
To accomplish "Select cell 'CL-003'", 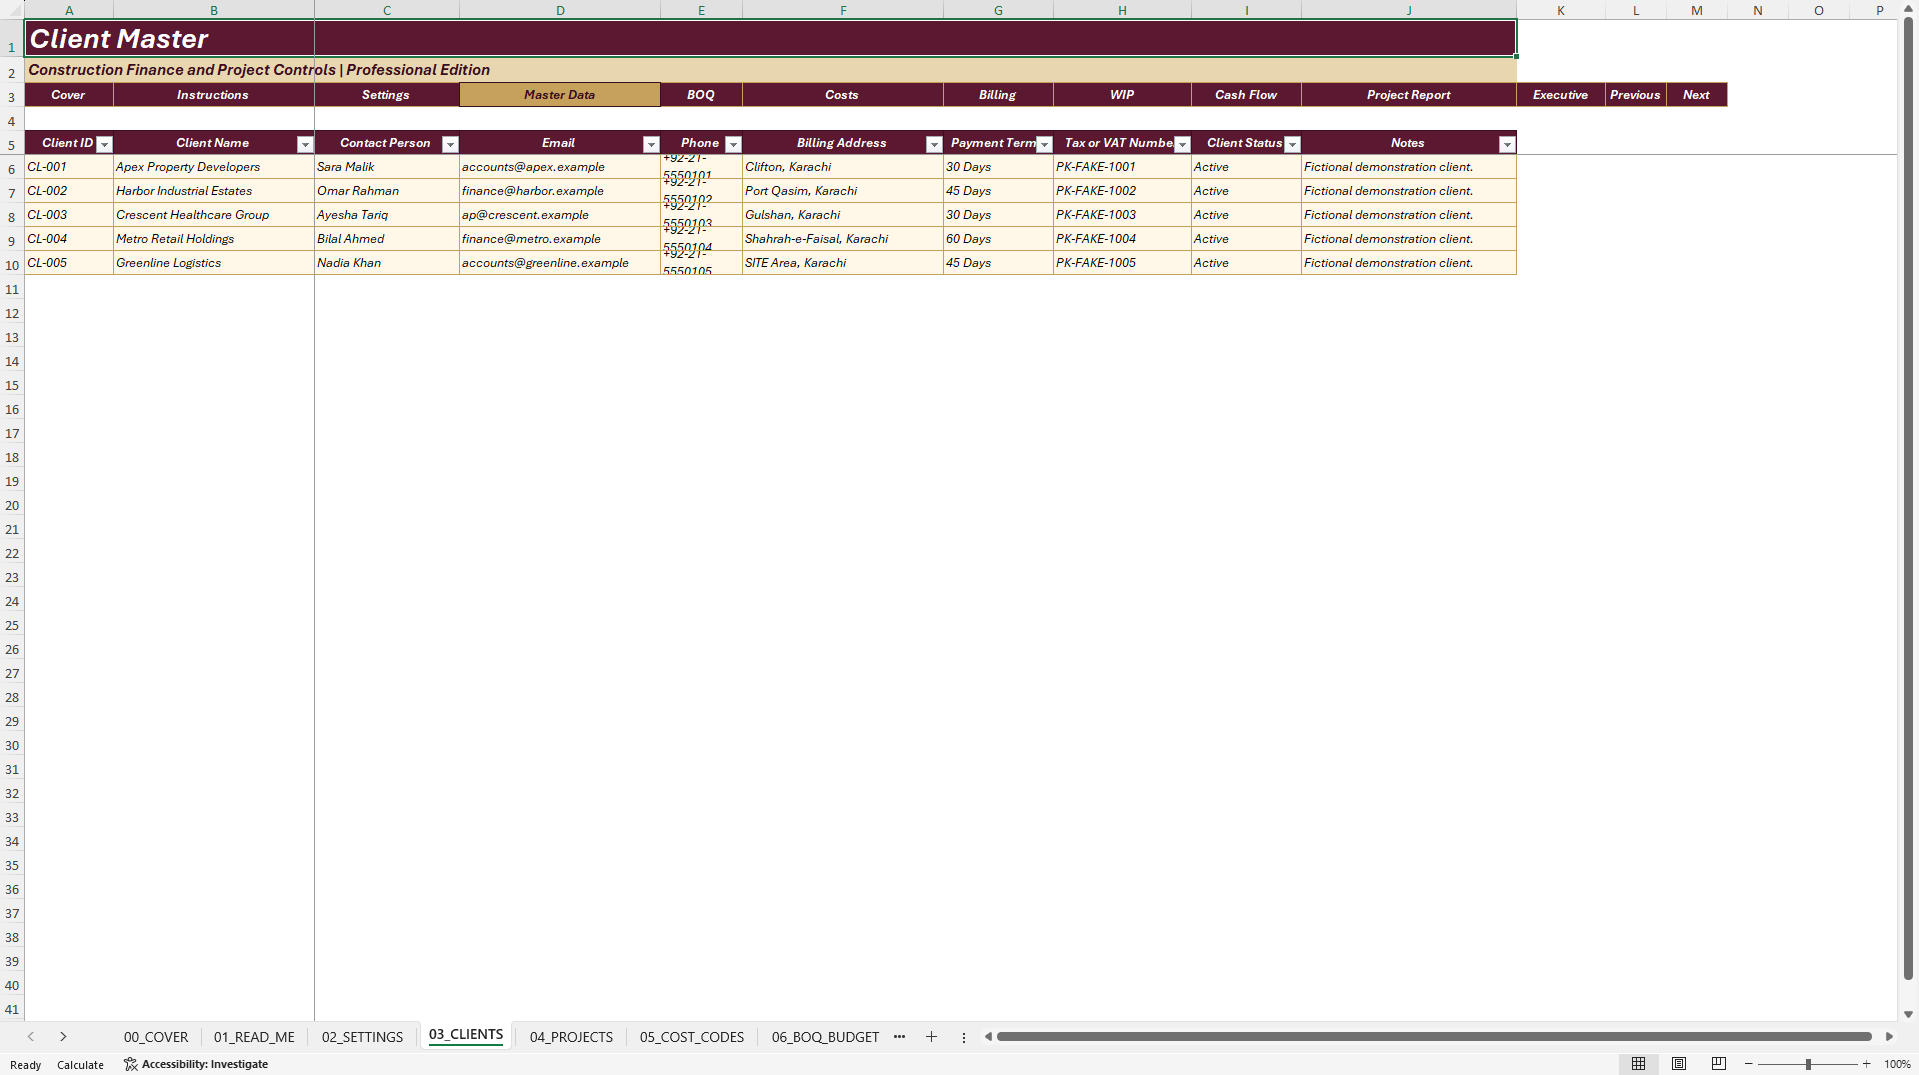I will [69, 215].
